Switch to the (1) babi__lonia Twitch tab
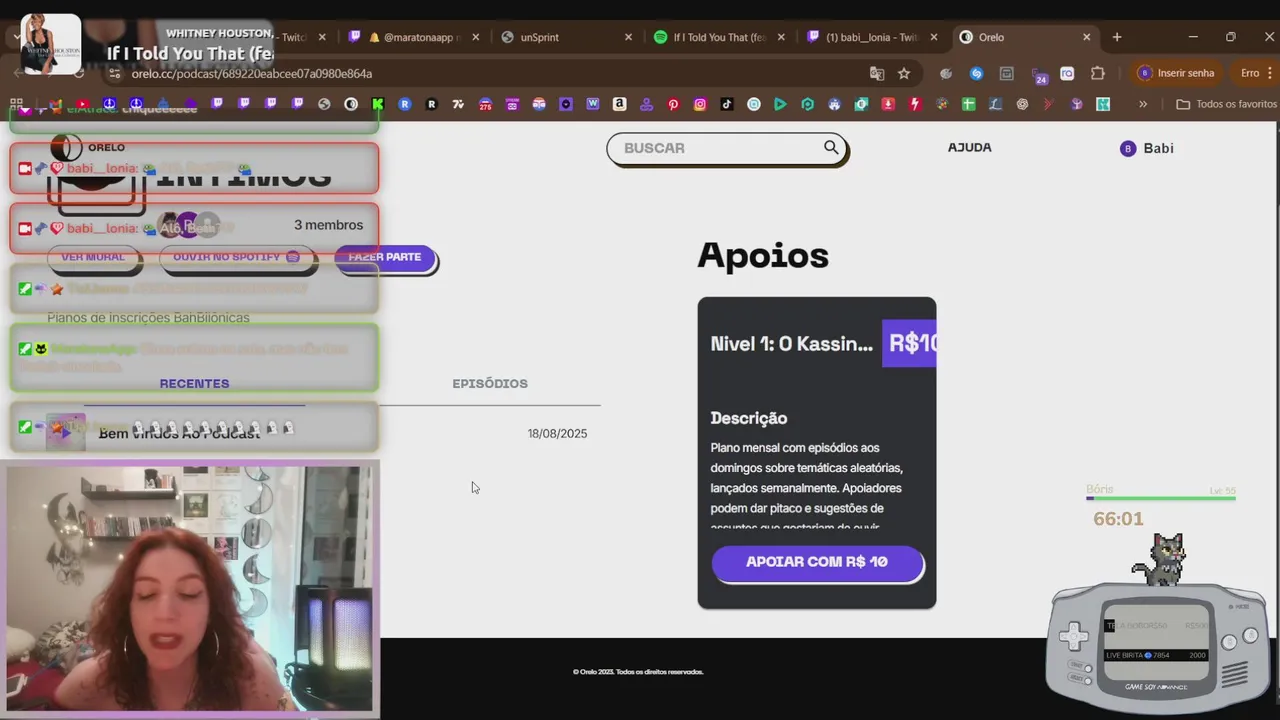Viewport: 1280px width, 720px height. [x=870, y=37]
